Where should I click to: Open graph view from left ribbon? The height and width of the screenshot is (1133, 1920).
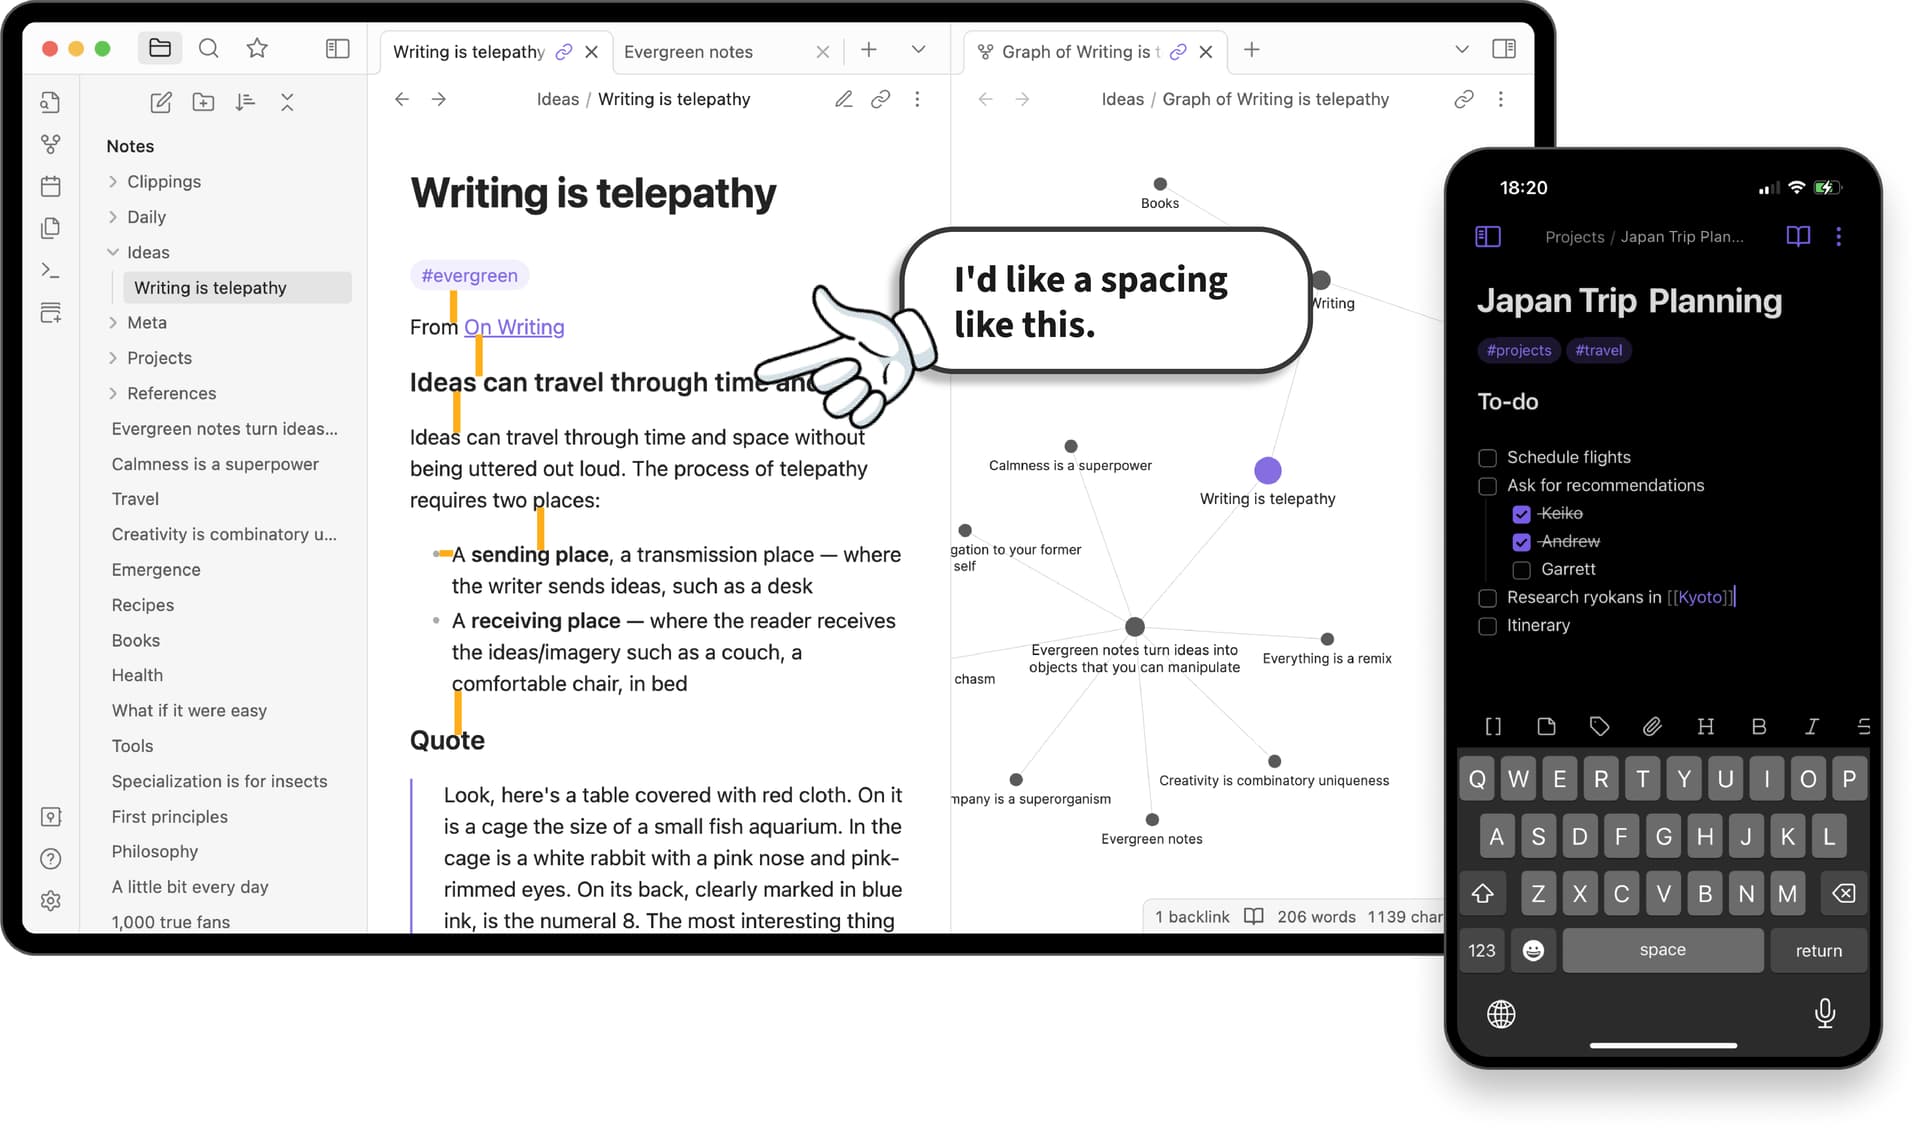tap(51, 145)
